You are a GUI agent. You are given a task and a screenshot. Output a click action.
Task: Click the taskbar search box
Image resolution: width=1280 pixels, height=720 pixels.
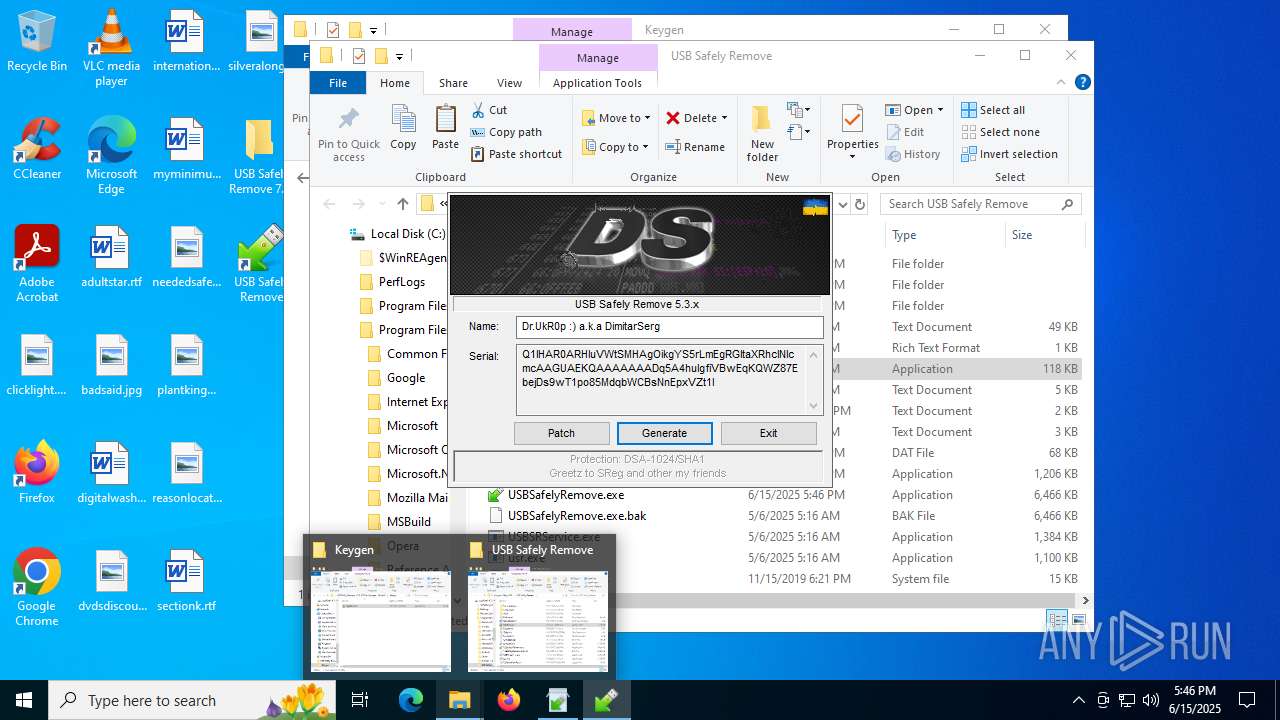click(192, 700)
